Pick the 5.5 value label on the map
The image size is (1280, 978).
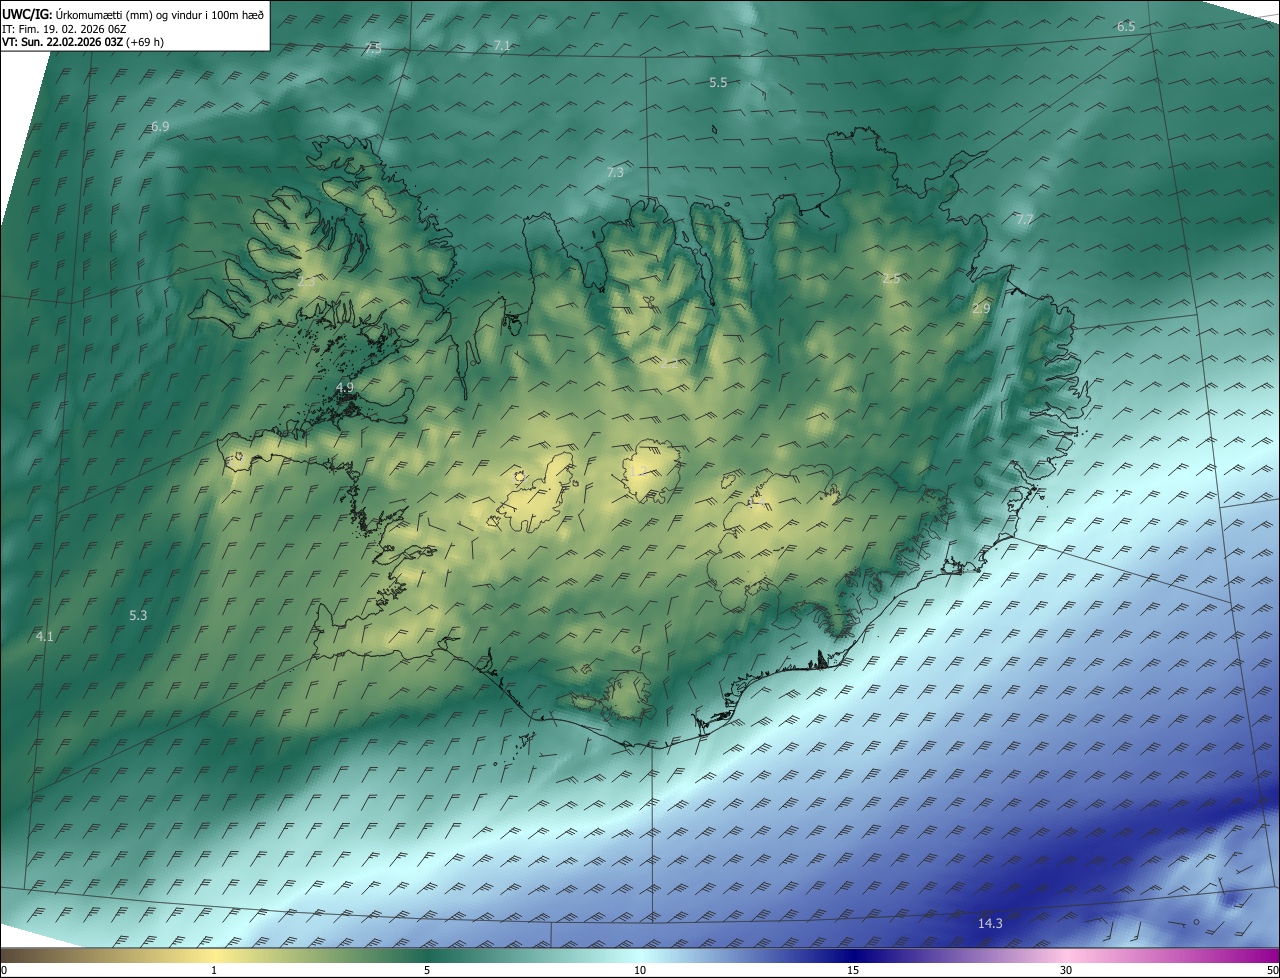(x=718, y=82)
